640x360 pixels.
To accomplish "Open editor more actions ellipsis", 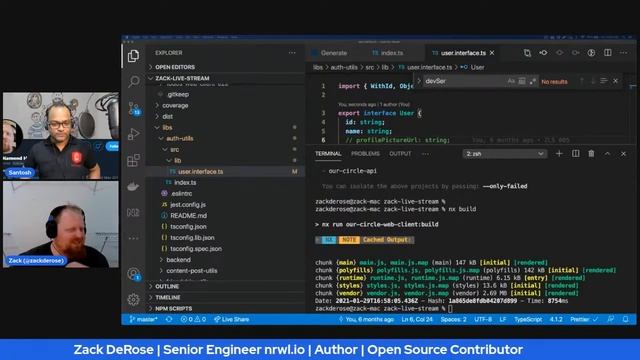I will [623, 53].
